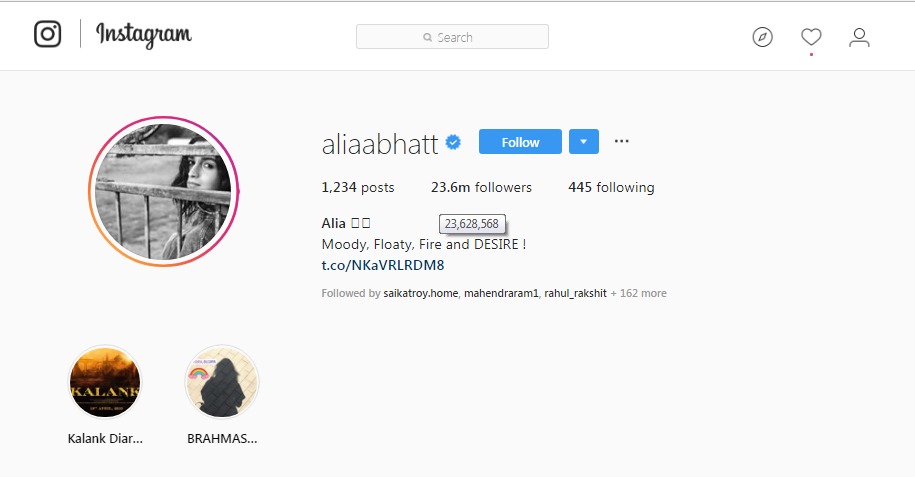
Task: Click the verified badge next to aliaabhatt
Action: coord(453,142)
